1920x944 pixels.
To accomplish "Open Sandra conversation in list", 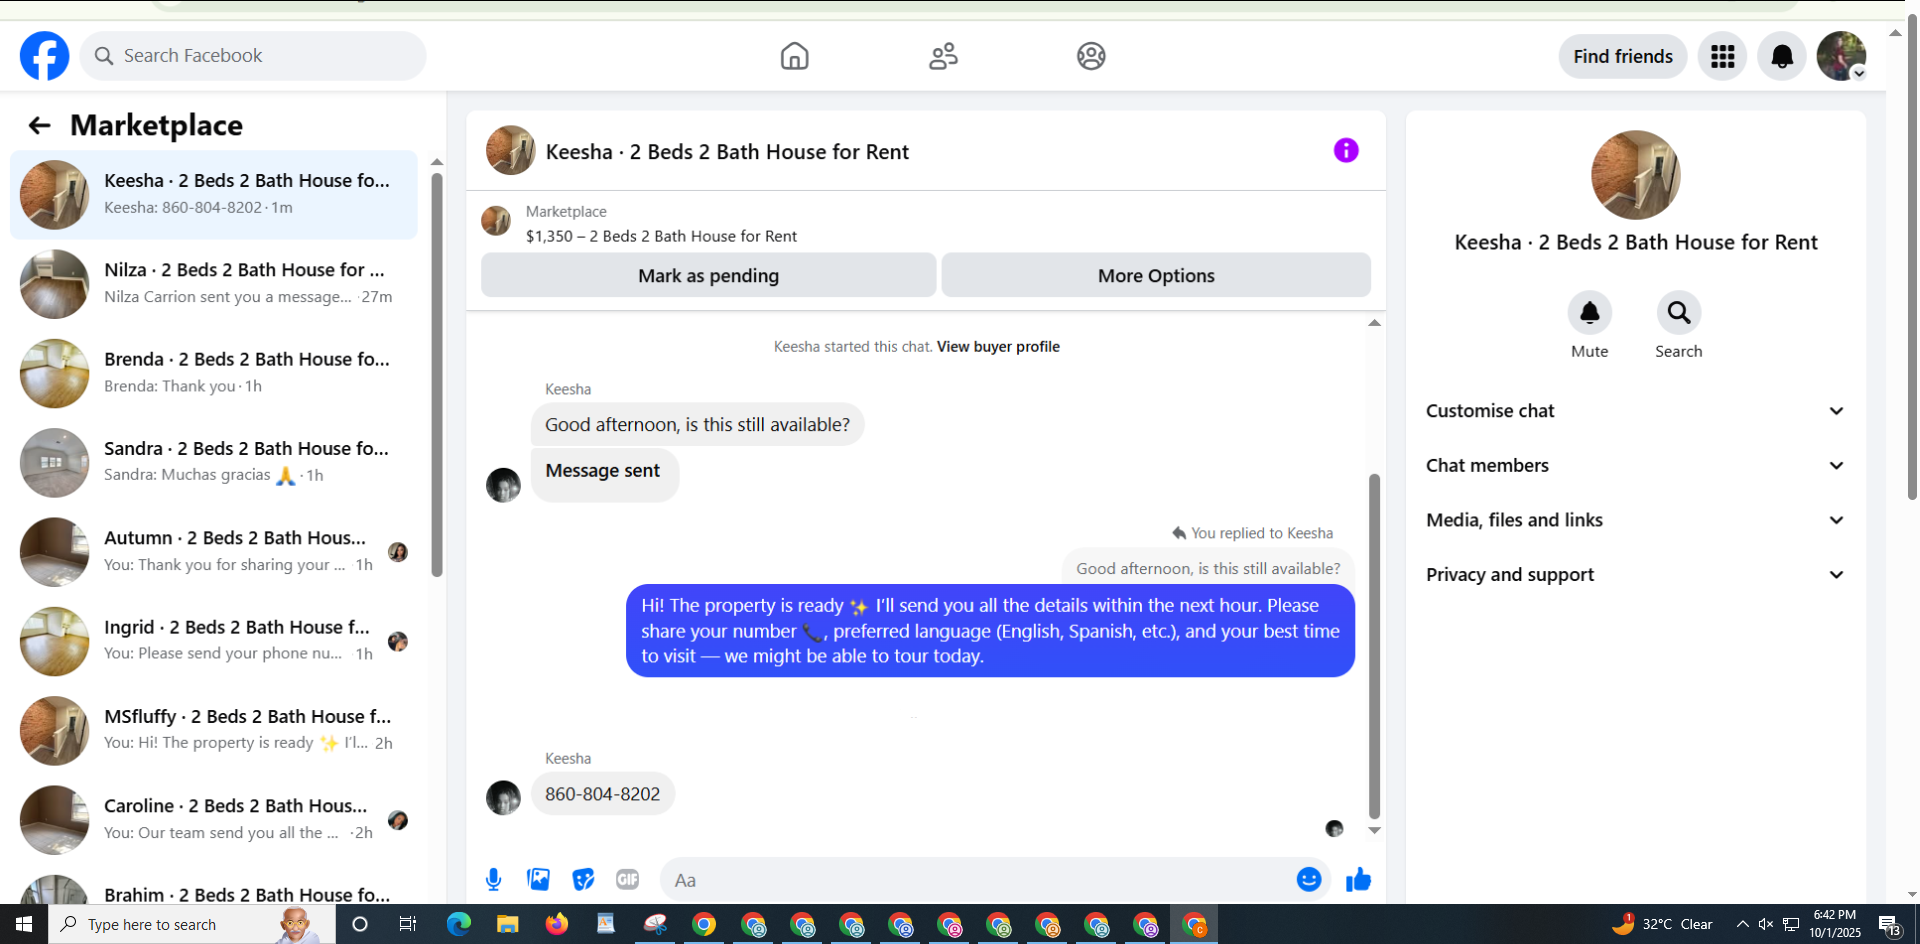I will click(214, 463).
